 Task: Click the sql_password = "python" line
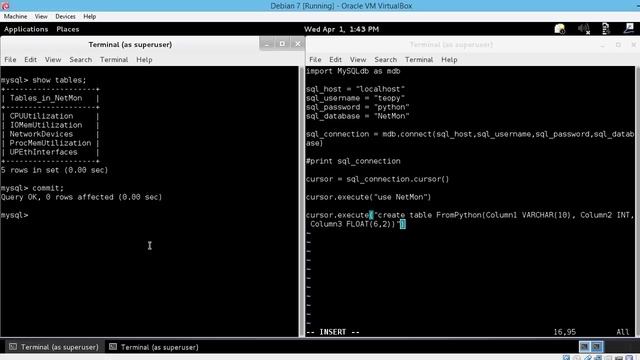(x=358, y=107)
